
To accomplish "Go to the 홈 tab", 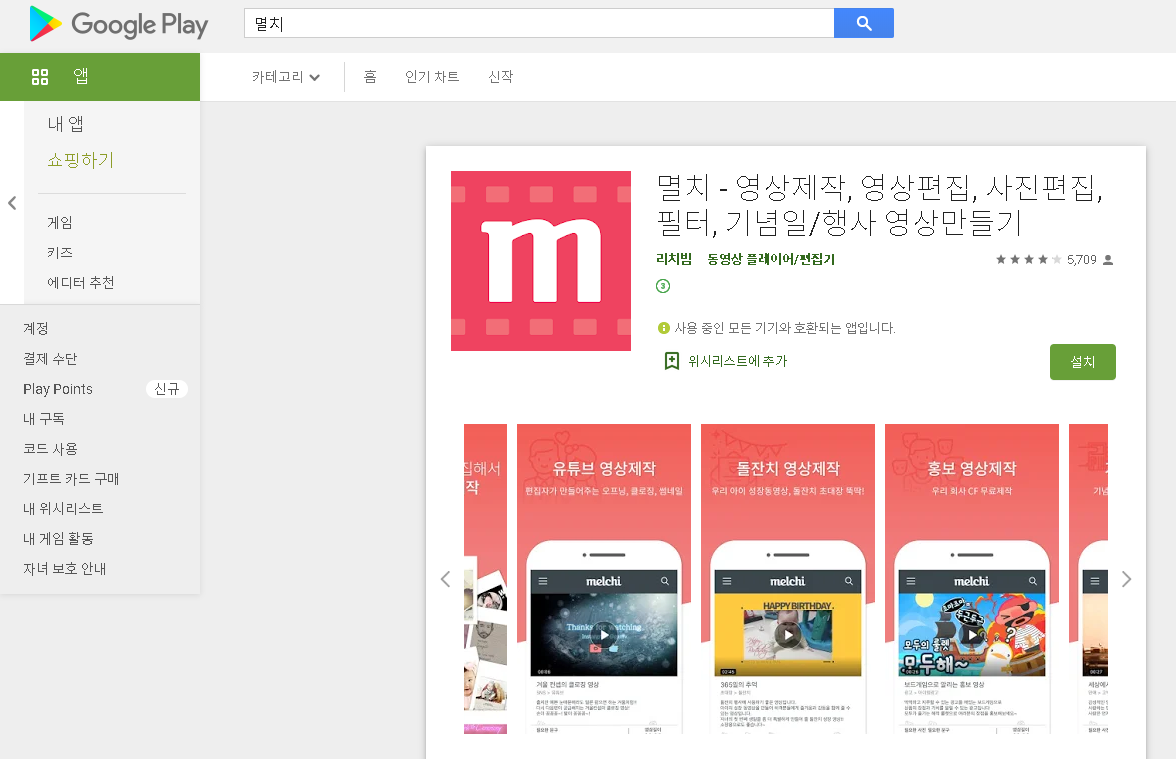I will point(370,76).
